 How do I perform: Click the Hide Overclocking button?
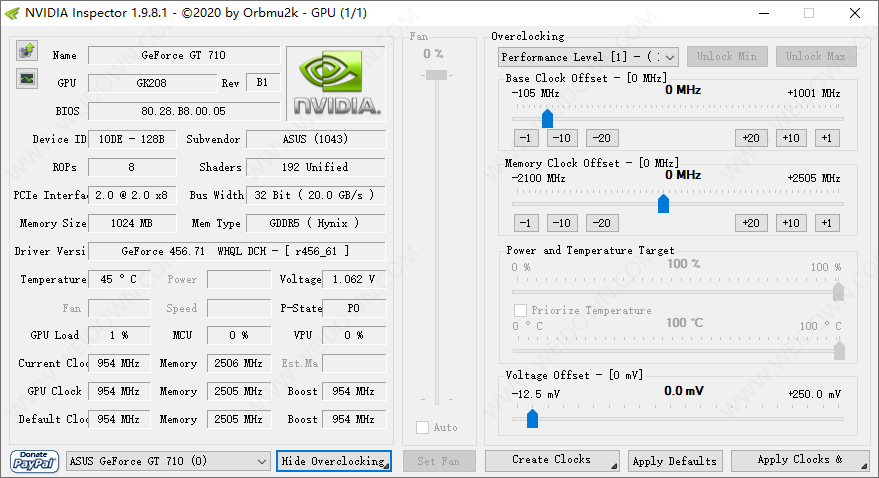click(x=334, y=461)
